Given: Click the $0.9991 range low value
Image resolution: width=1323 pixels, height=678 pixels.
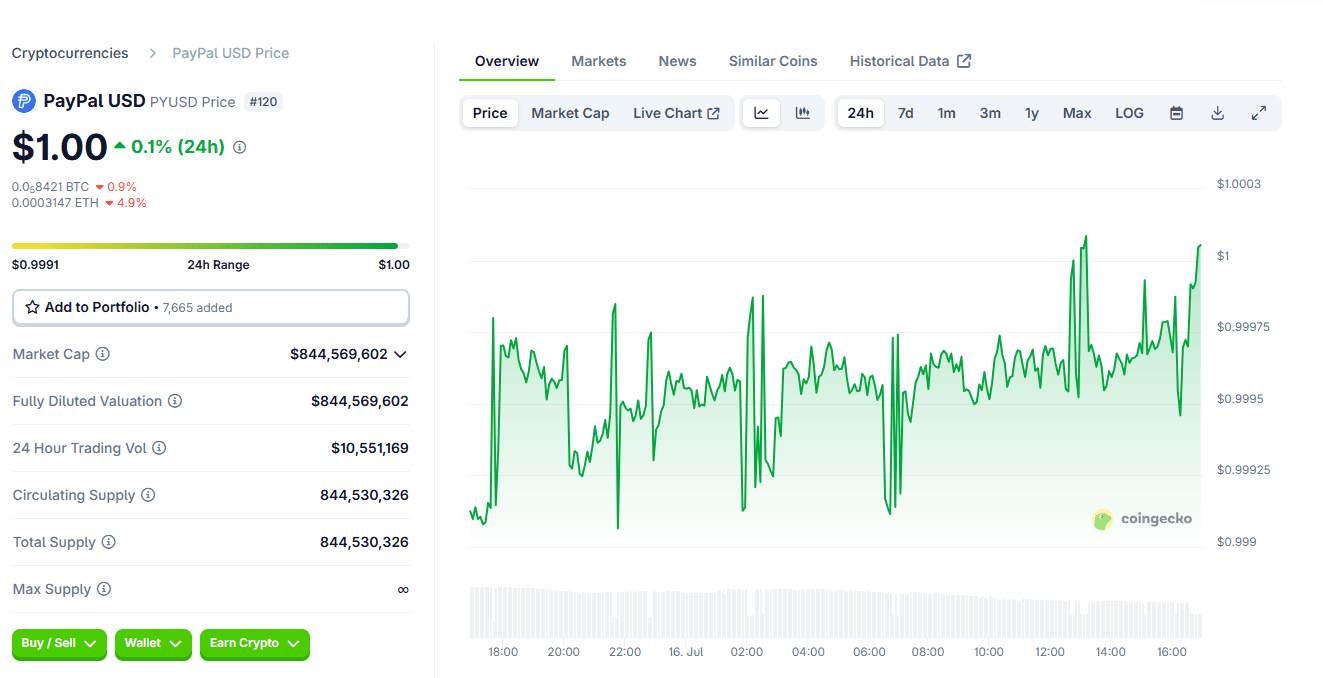Looking at the screenshot, I should pyautogui.click(x=35, y=265).
